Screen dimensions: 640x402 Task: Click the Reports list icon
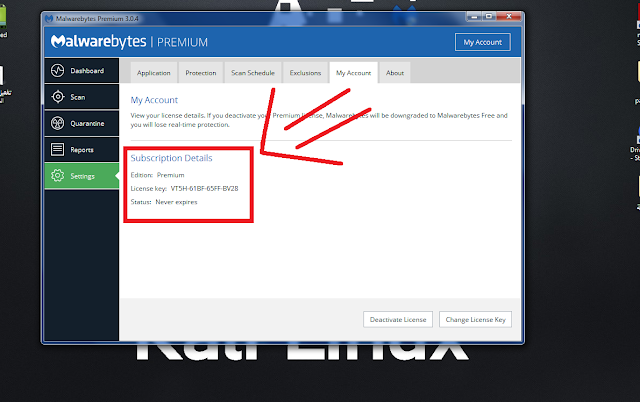coord(58,149)
